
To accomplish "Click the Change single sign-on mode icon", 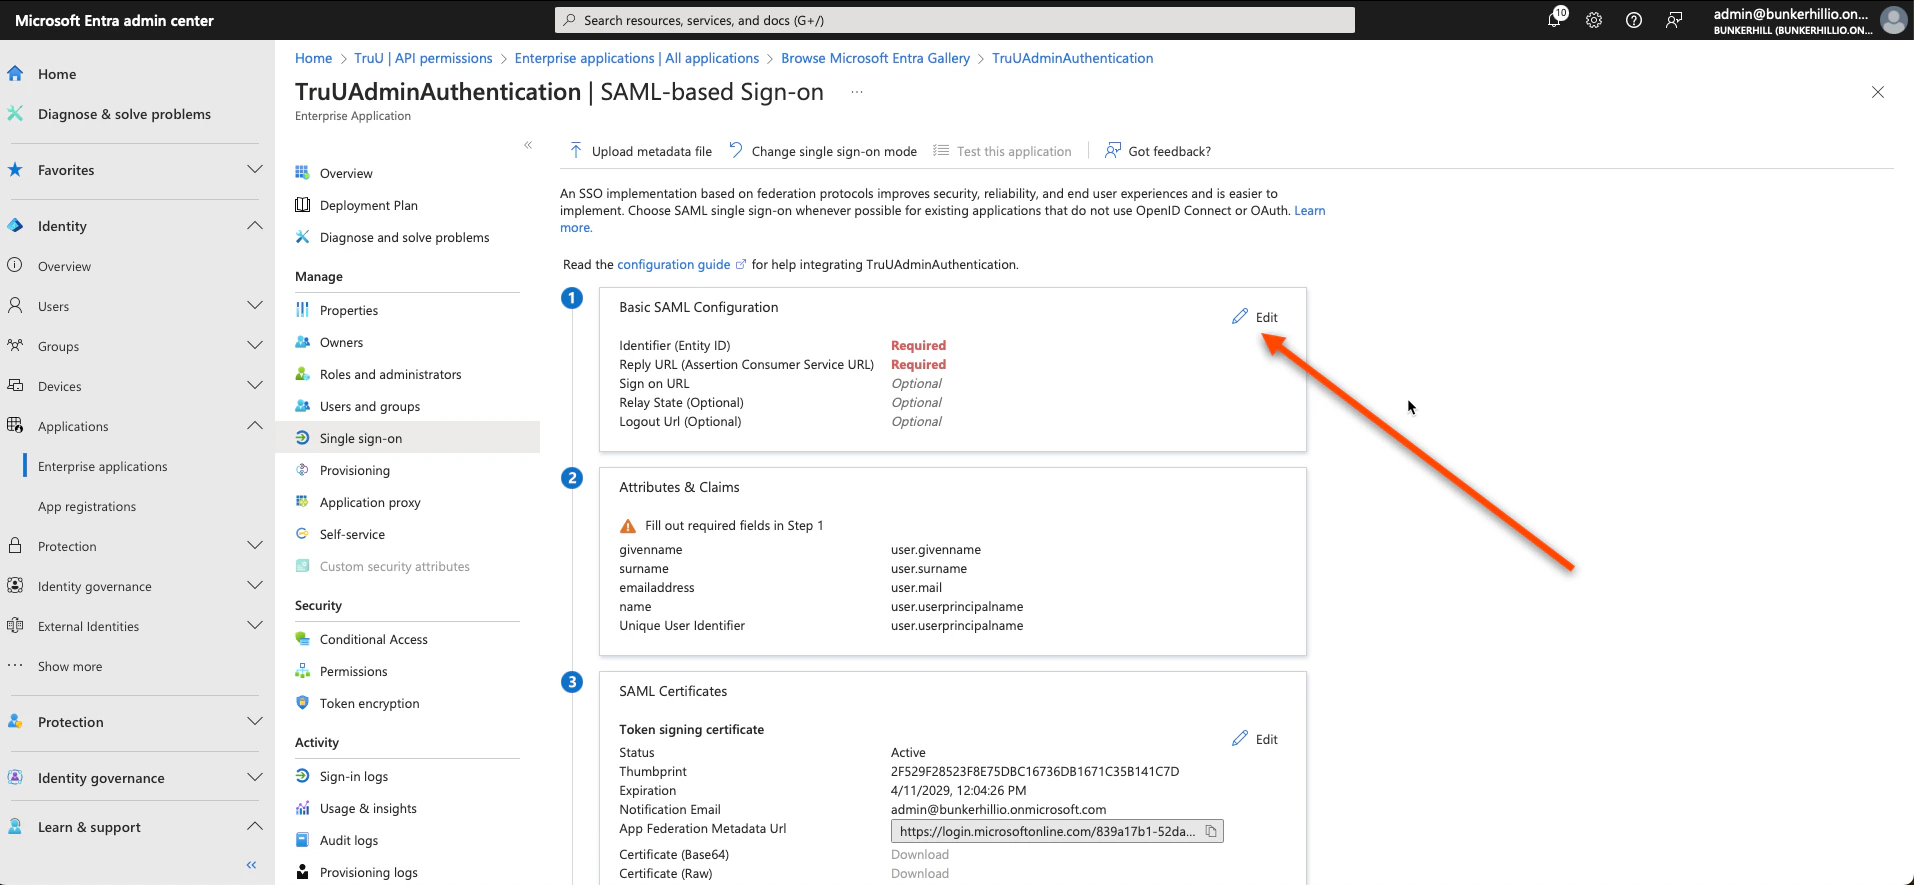I will pyautogui.click(x=736, y=151).
